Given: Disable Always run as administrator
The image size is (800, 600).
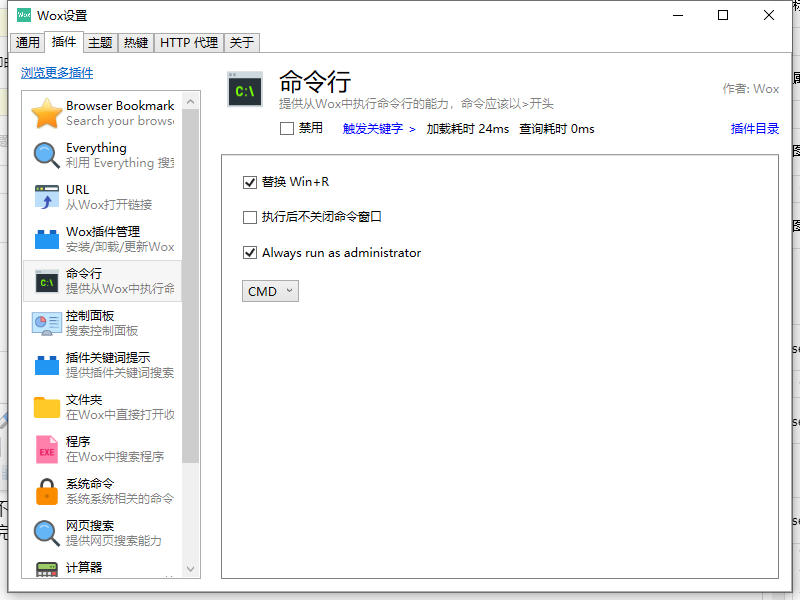Looking at the screenshot, I should [x=250, y=252].
